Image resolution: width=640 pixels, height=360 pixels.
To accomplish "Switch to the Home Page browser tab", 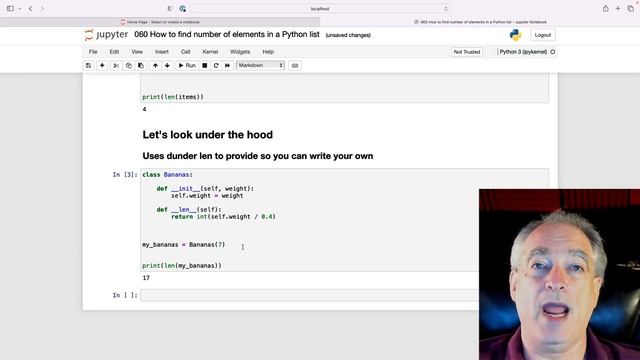I will click(160, 22).
